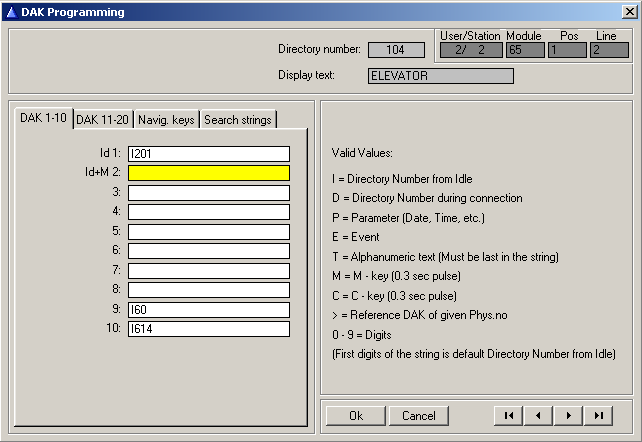Go to the previous record arrow button
This screenshot has width=642, height=442.
(539, 415)
